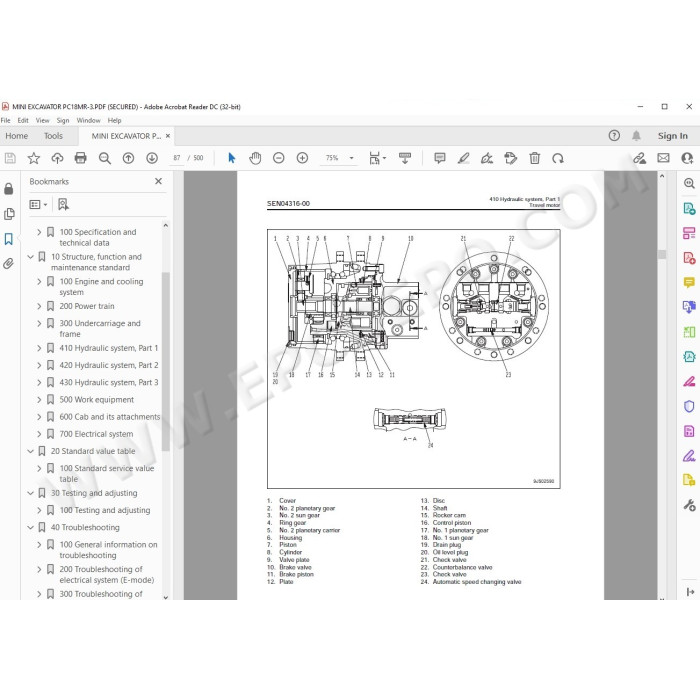Add the star bookmark icon

click(33, 158)
